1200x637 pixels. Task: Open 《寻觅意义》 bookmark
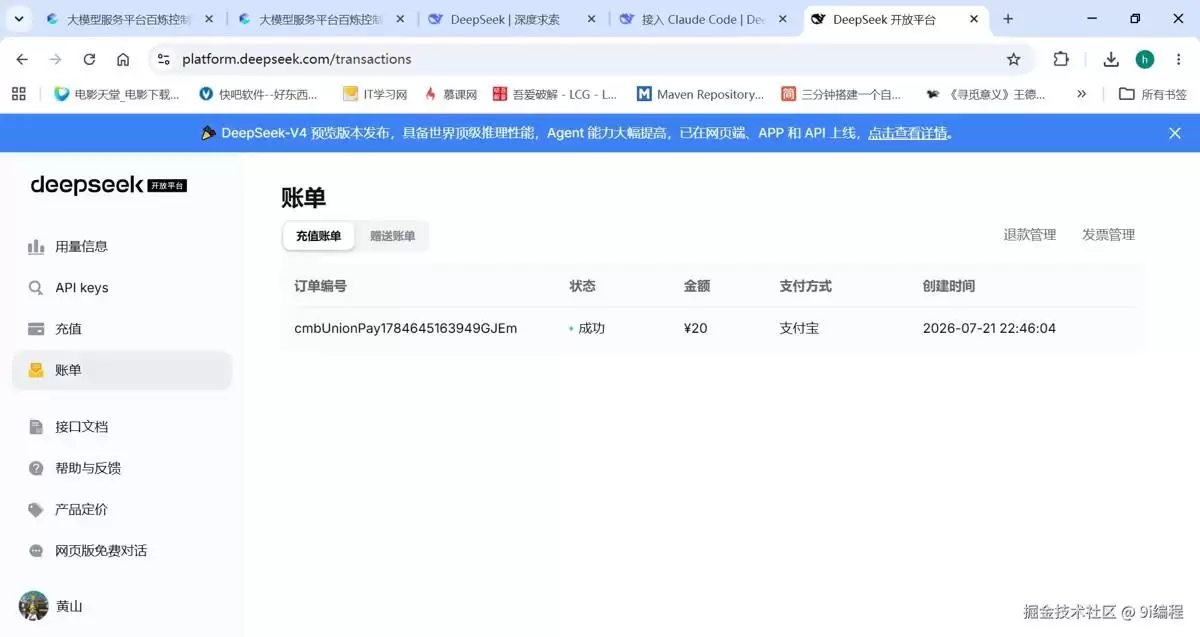986,94
